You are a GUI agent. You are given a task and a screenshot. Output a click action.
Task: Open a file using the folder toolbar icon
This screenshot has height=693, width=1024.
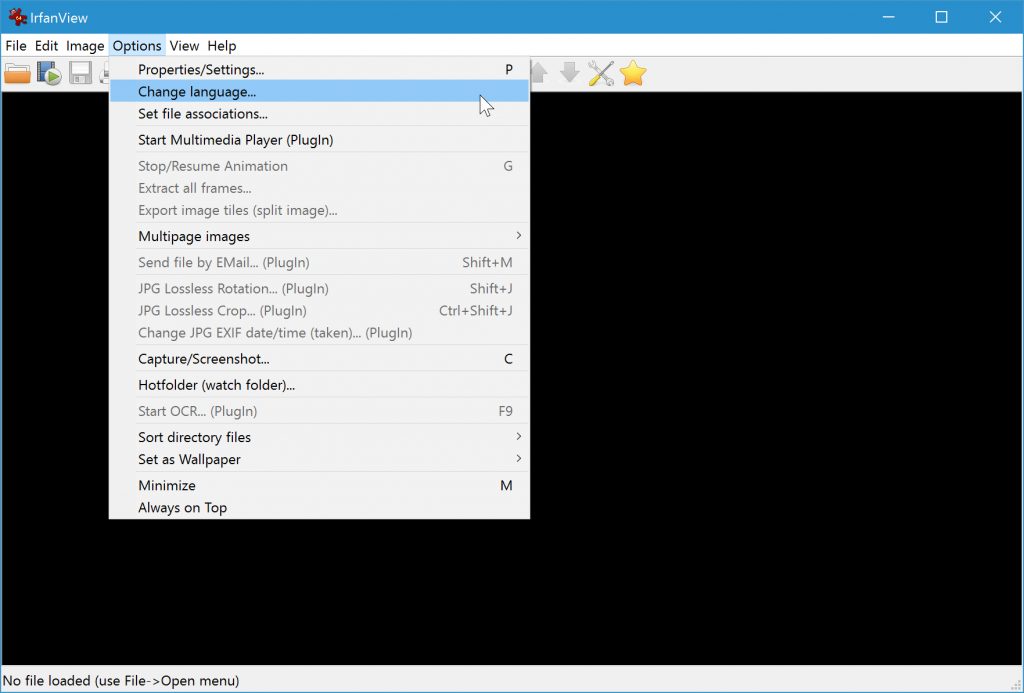click(17, 72)
